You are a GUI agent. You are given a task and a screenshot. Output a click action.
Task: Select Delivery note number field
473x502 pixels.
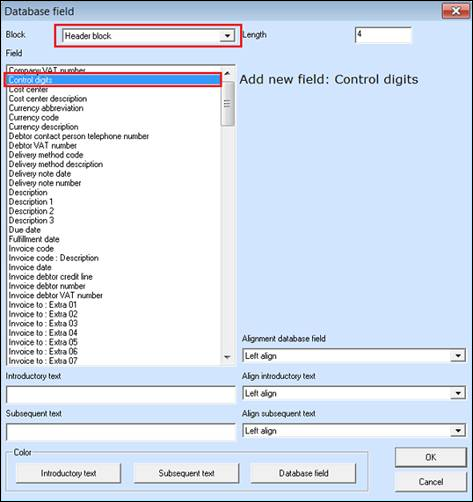(45, 183)
